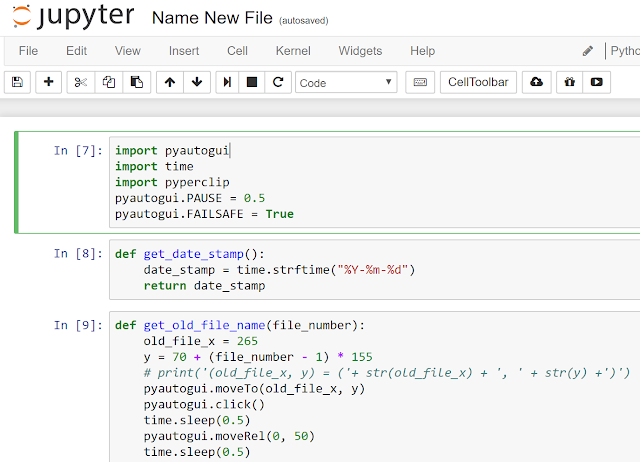The height and width of the screenshot is (462, 640).
Task: Open the Edit menu
Action: (x=76, y=51)
